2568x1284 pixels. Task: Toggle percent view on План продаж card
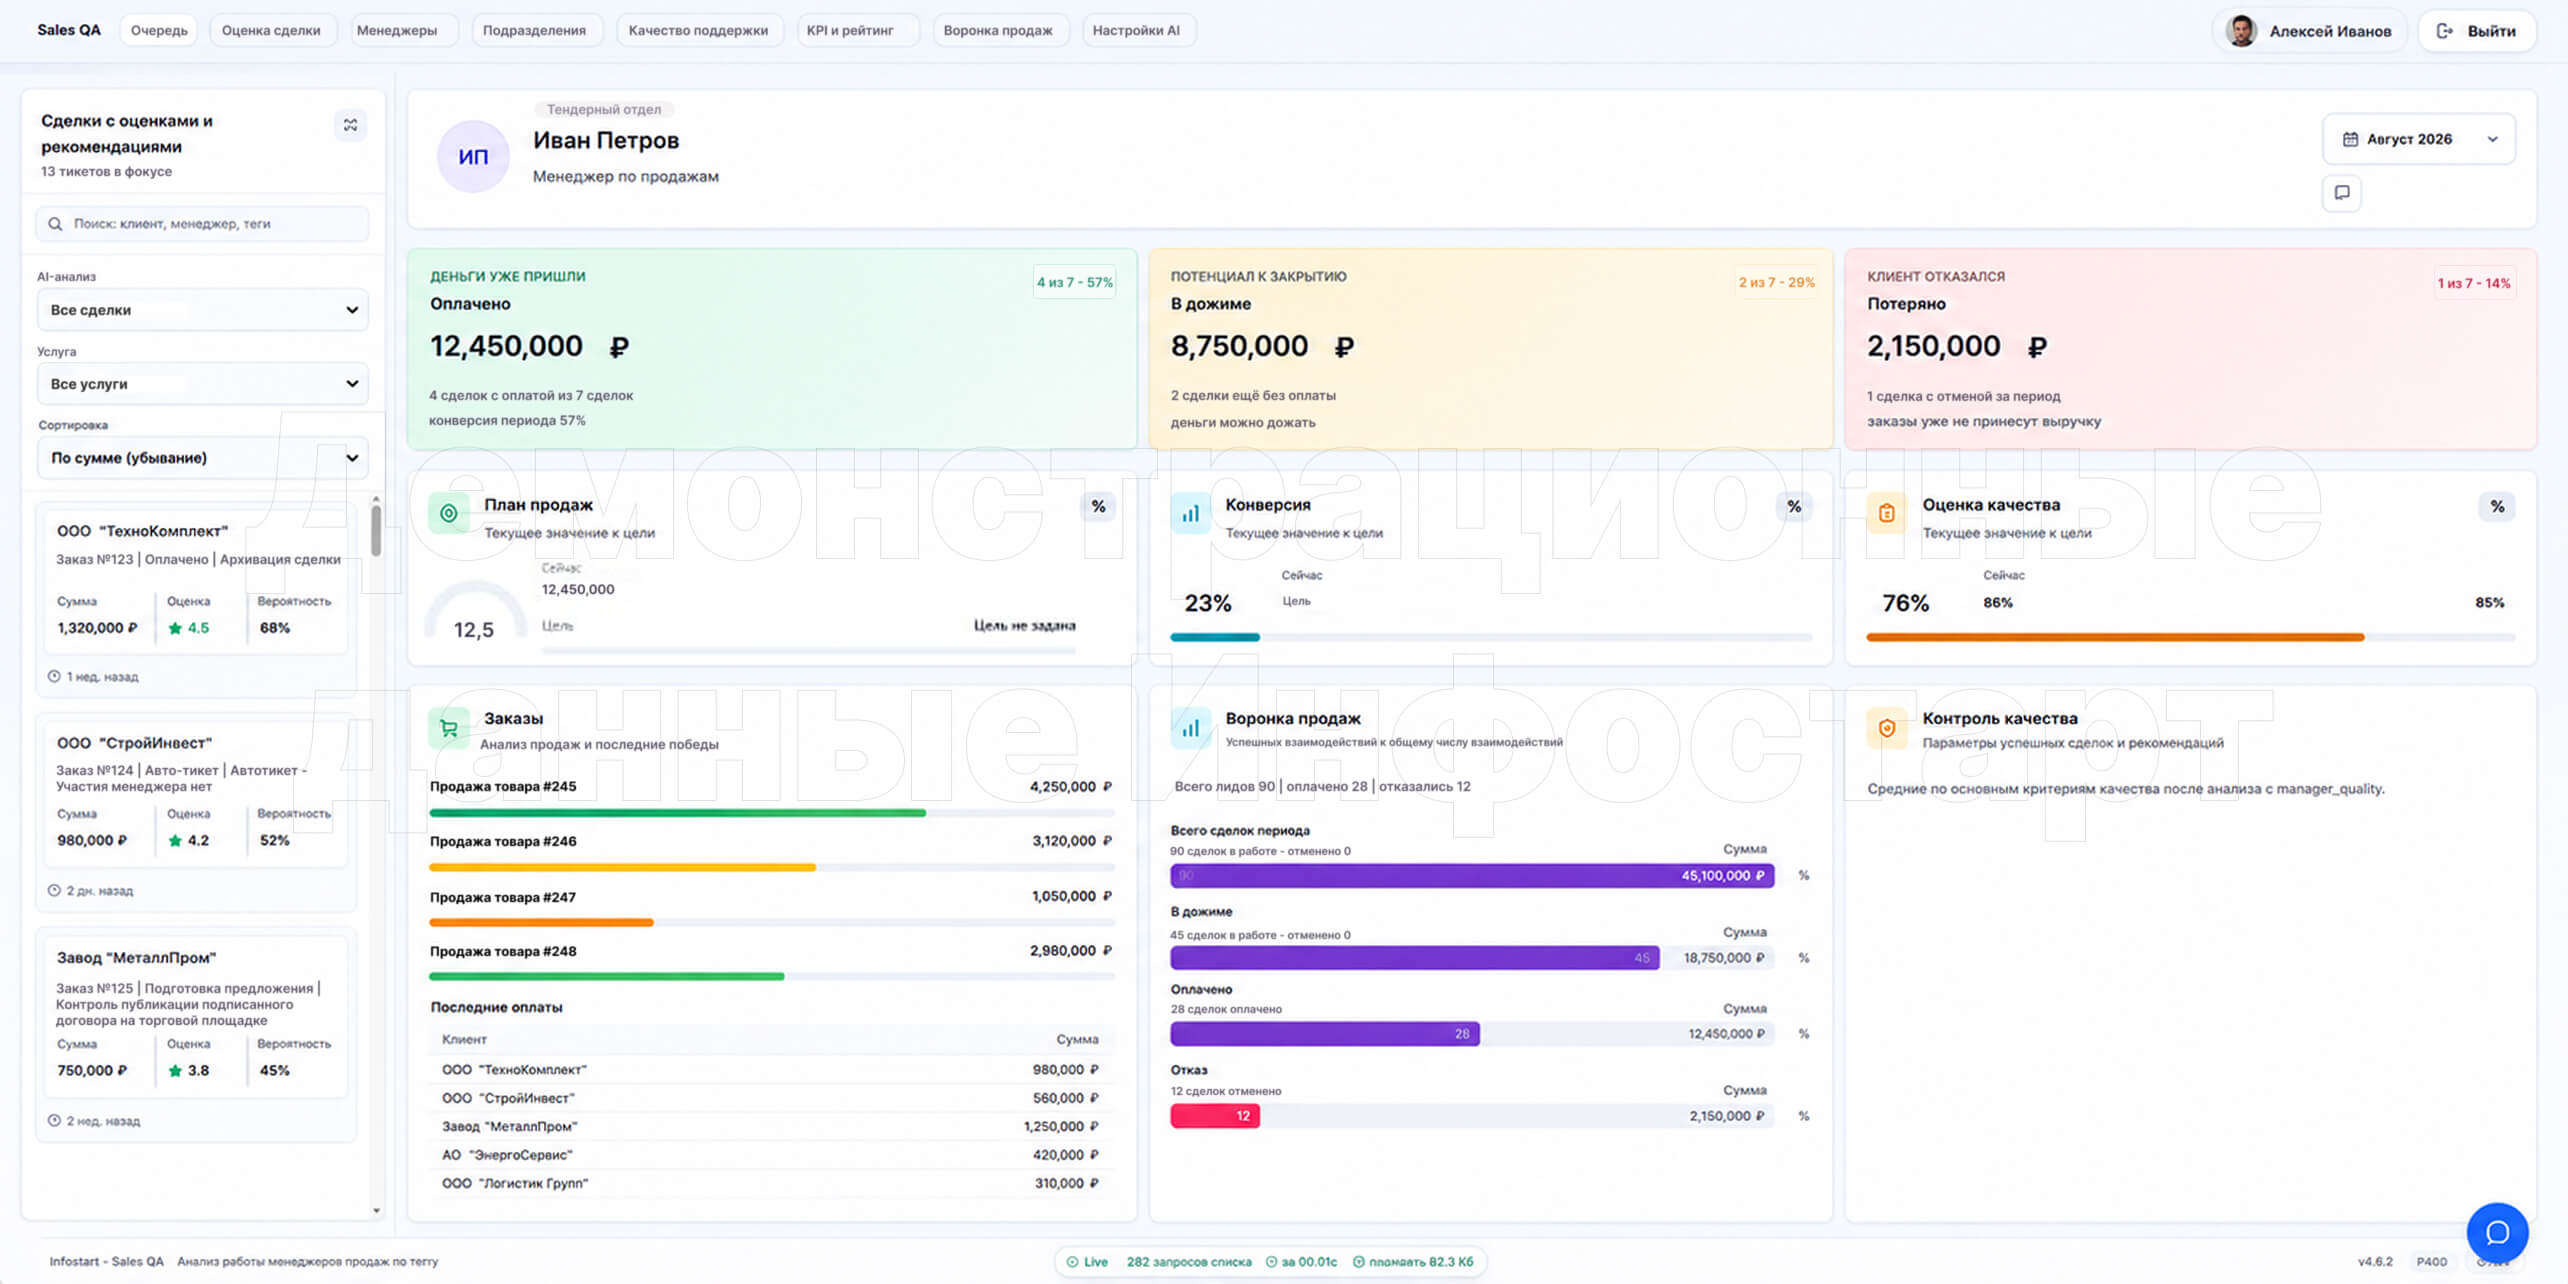[1098, 506]
